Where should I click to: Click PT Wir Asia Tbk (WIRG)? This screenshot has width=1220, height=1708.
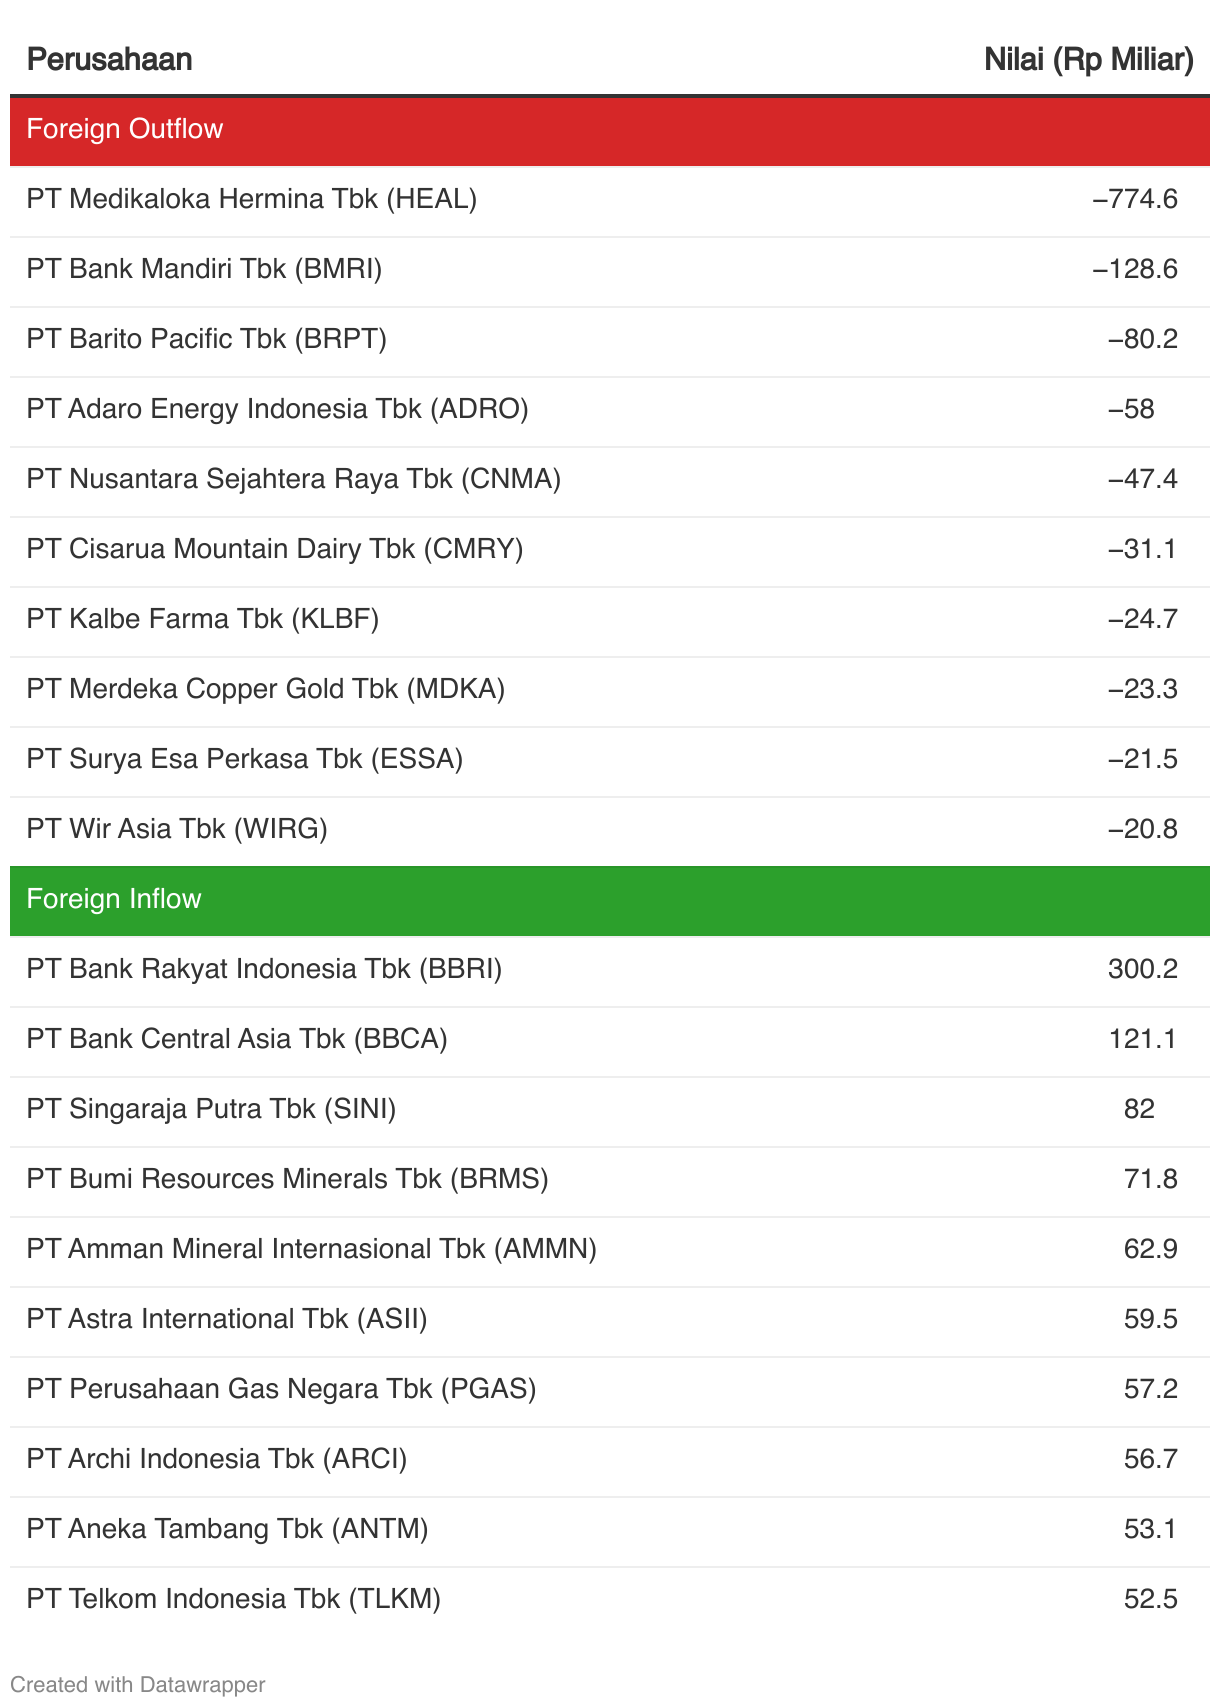pyautogui.click(x=177, y=829)
